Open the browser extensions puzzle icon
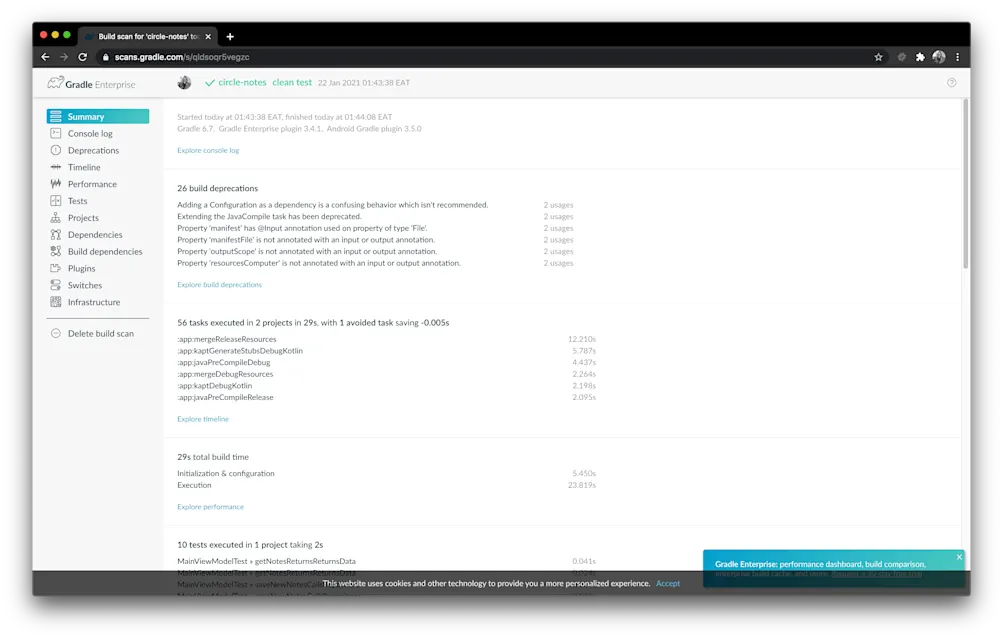This screenshot has height=639, width=1003. pyautogui.click(x=920, y=57)
